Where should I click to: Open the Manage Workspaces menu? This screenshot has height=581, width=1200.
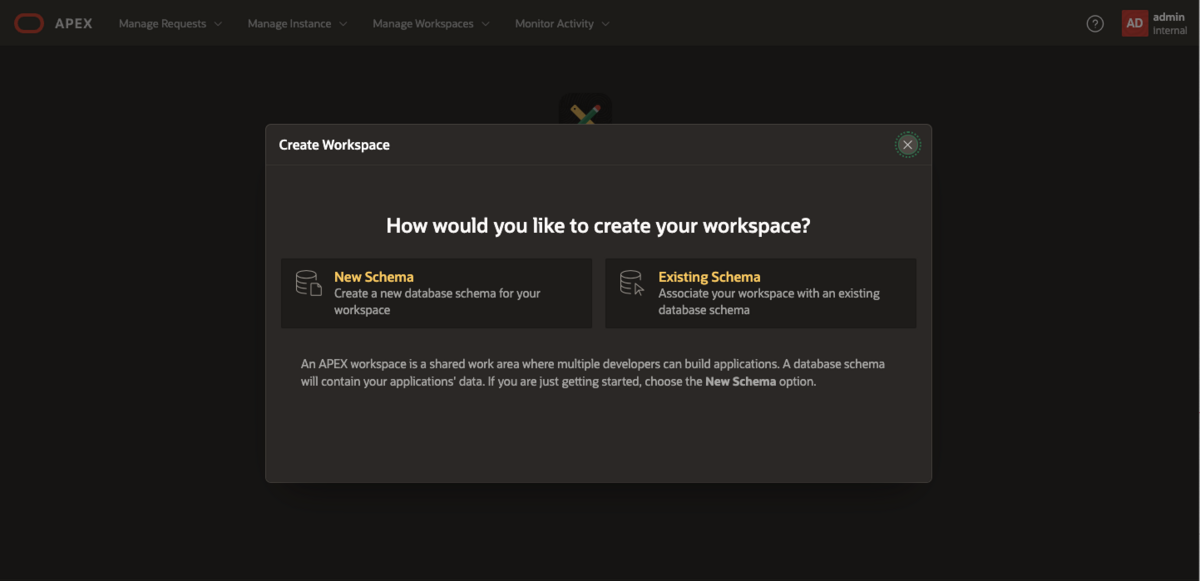tap(431, 23)
